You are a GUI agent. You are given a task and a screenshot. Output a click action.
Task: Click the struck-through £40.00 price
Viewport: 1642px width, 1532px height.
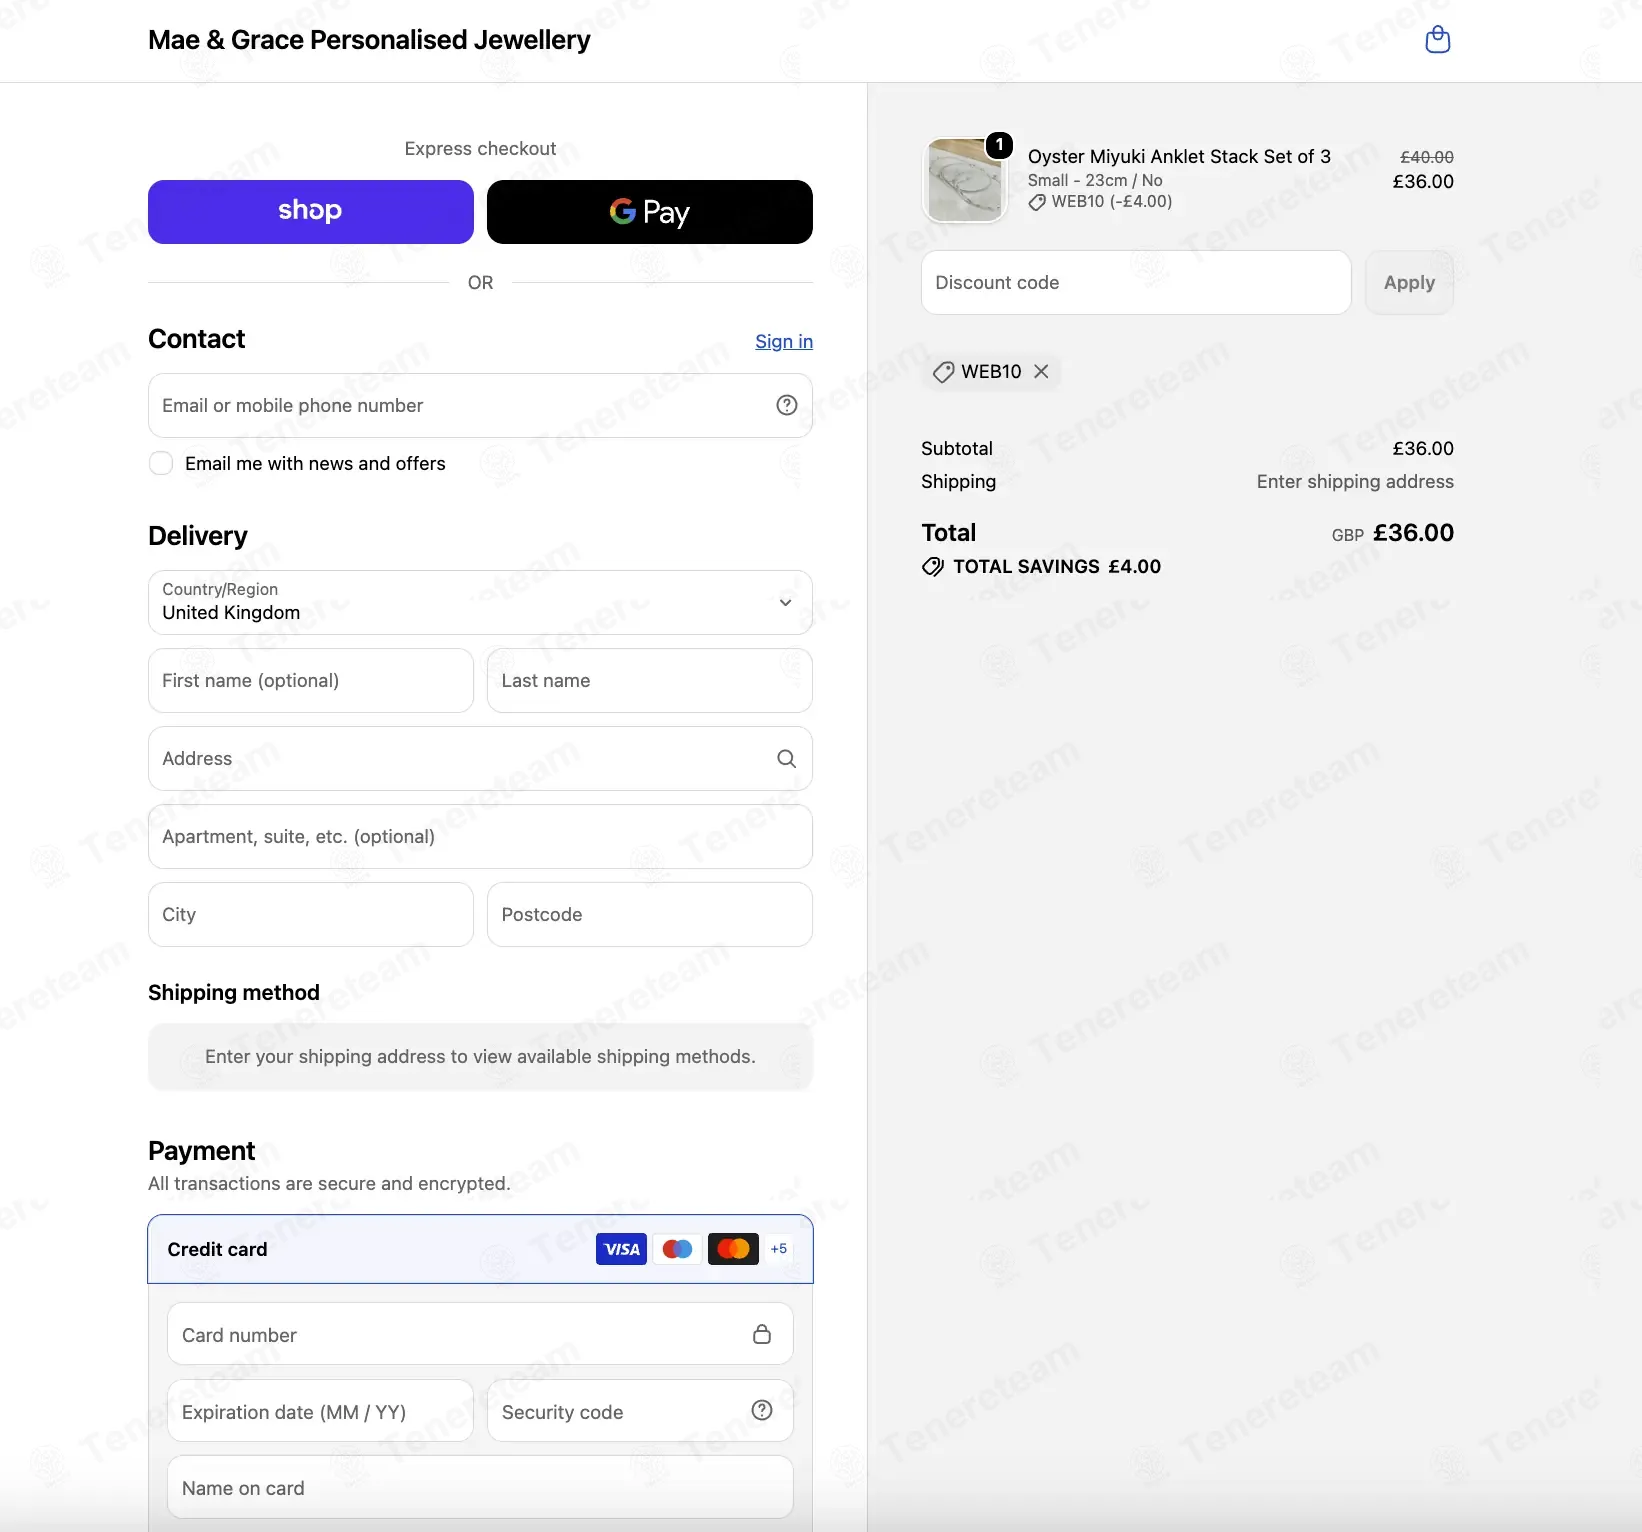coord(1427,157)
